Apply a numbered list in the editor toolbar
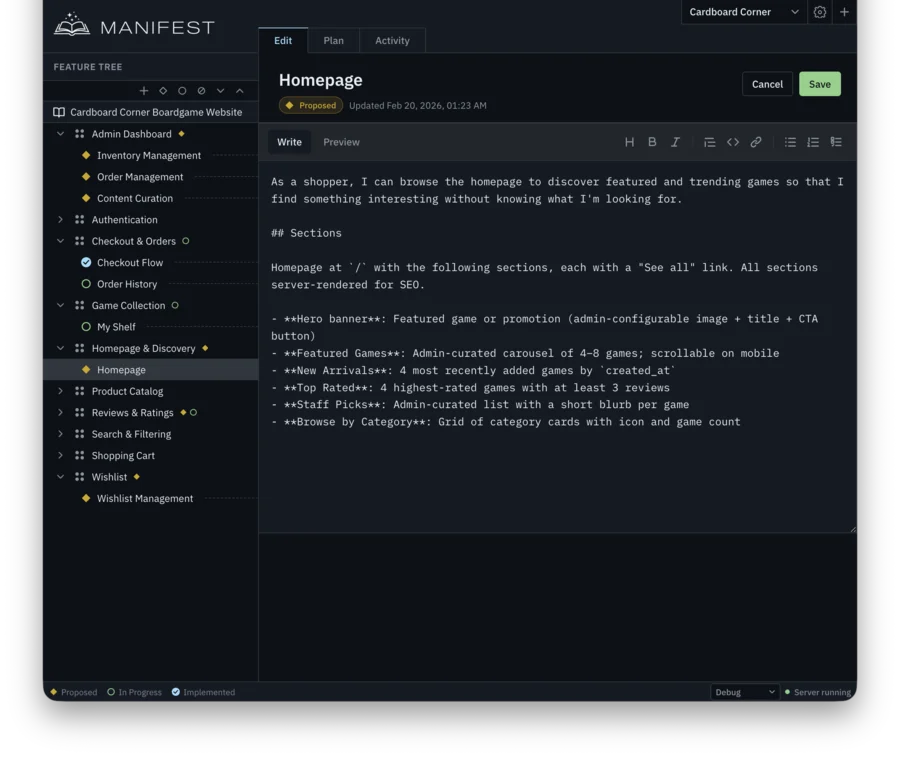 [x=812, y=142]
